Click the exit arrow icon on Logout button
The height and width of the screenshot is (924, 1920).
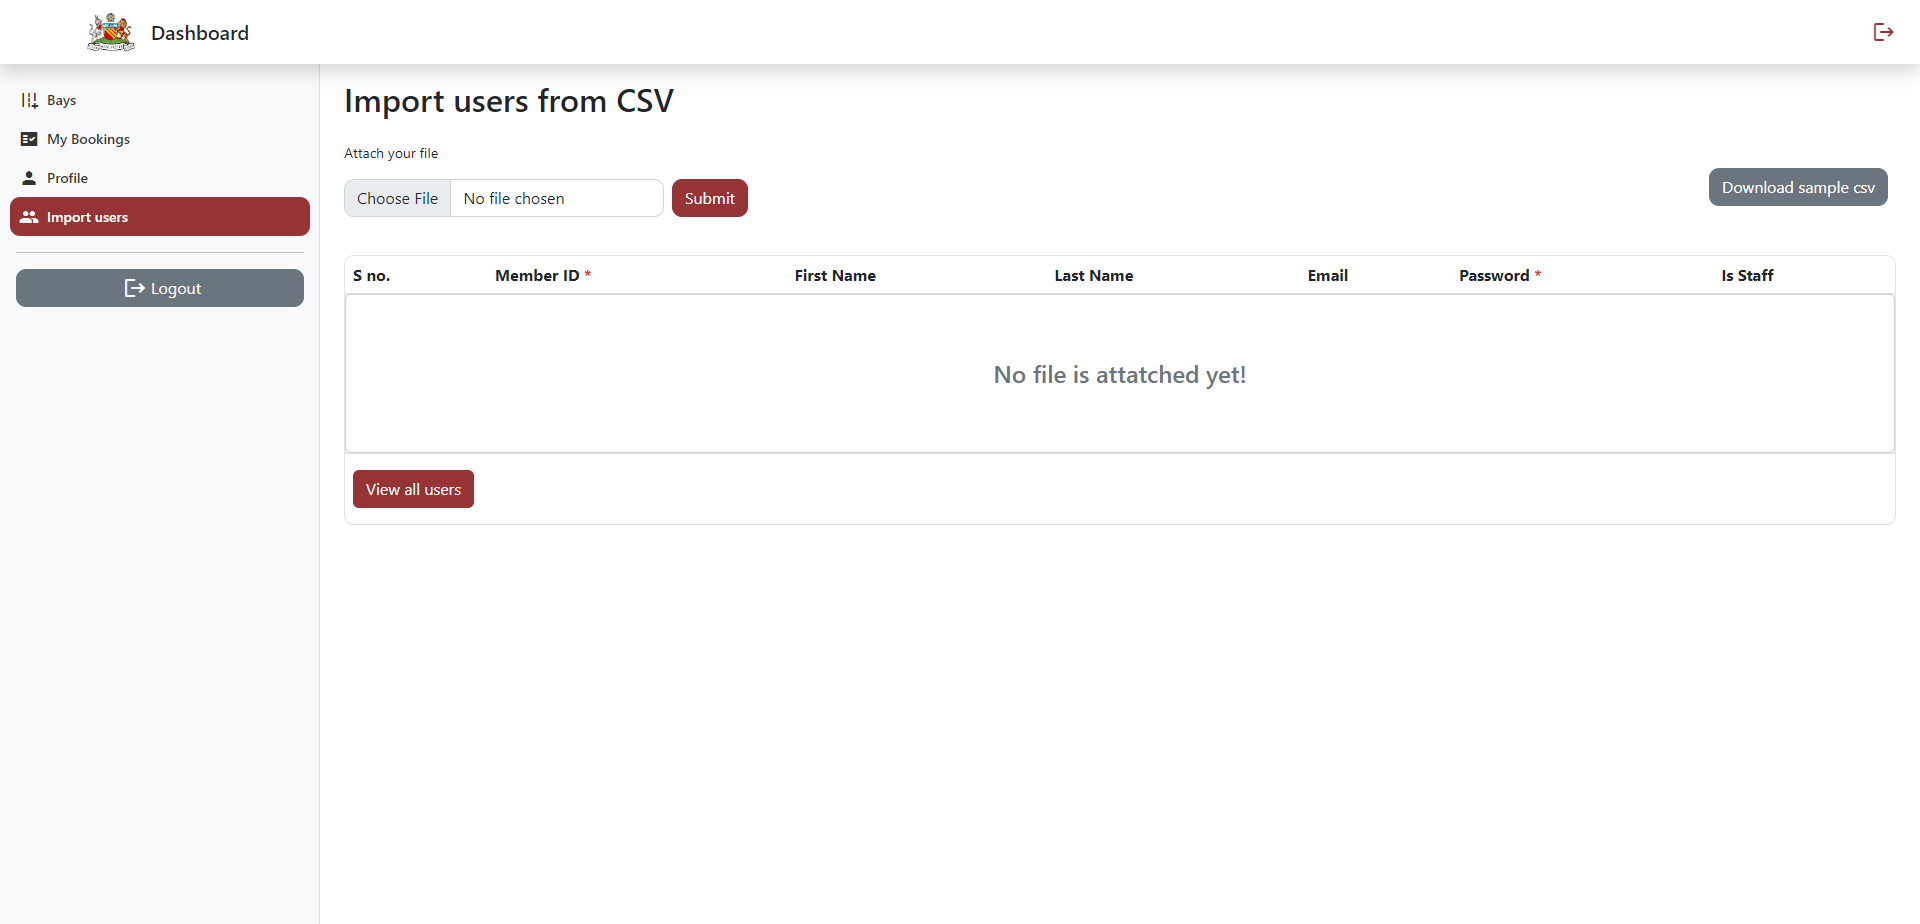(134, 288)
